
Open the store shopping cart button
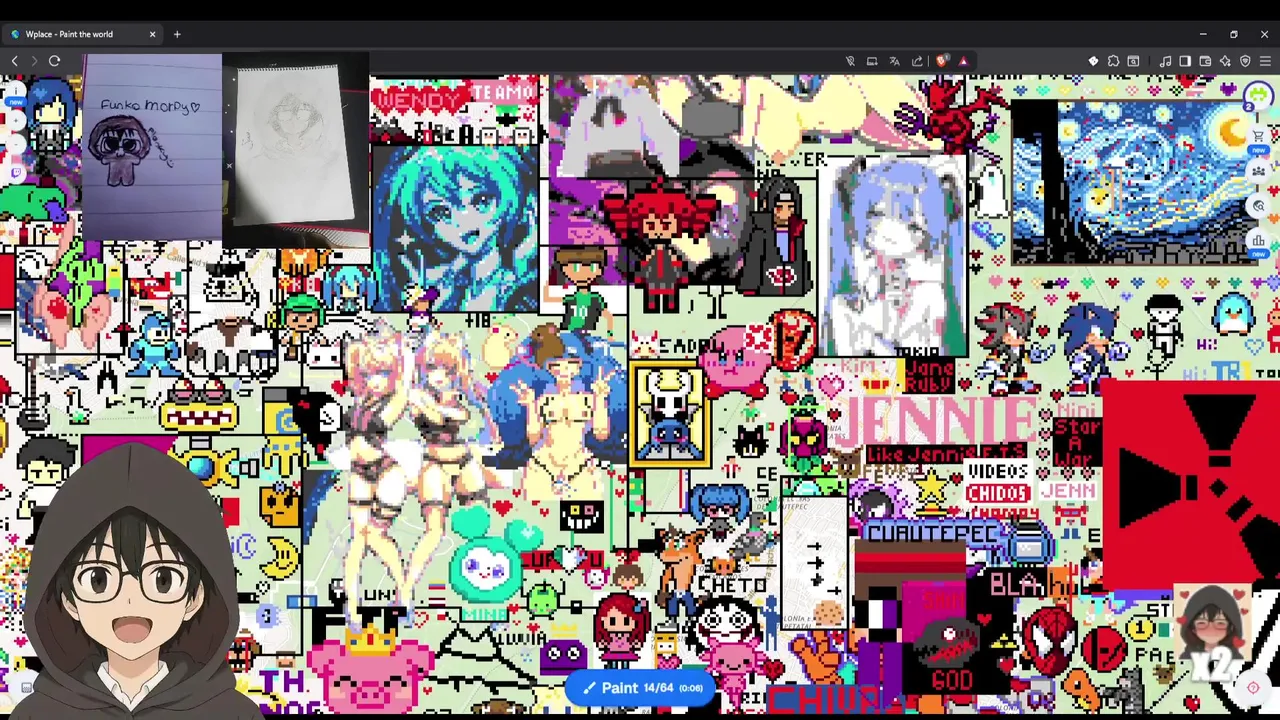coord(1258,136)
